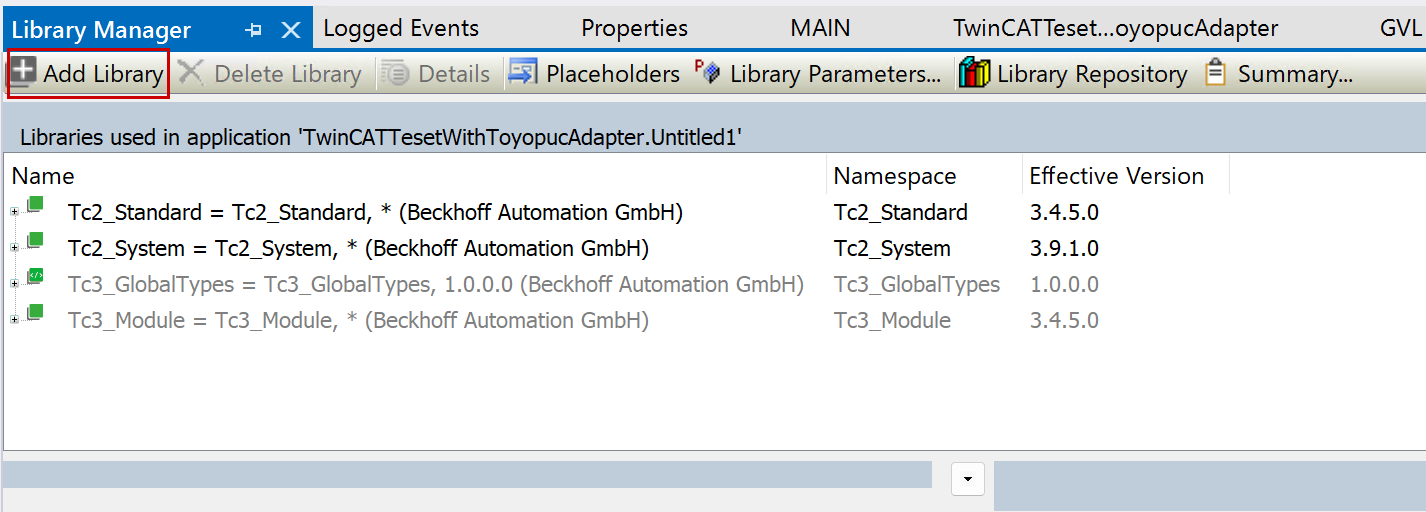Open the Library Repository

point(1074,73)
